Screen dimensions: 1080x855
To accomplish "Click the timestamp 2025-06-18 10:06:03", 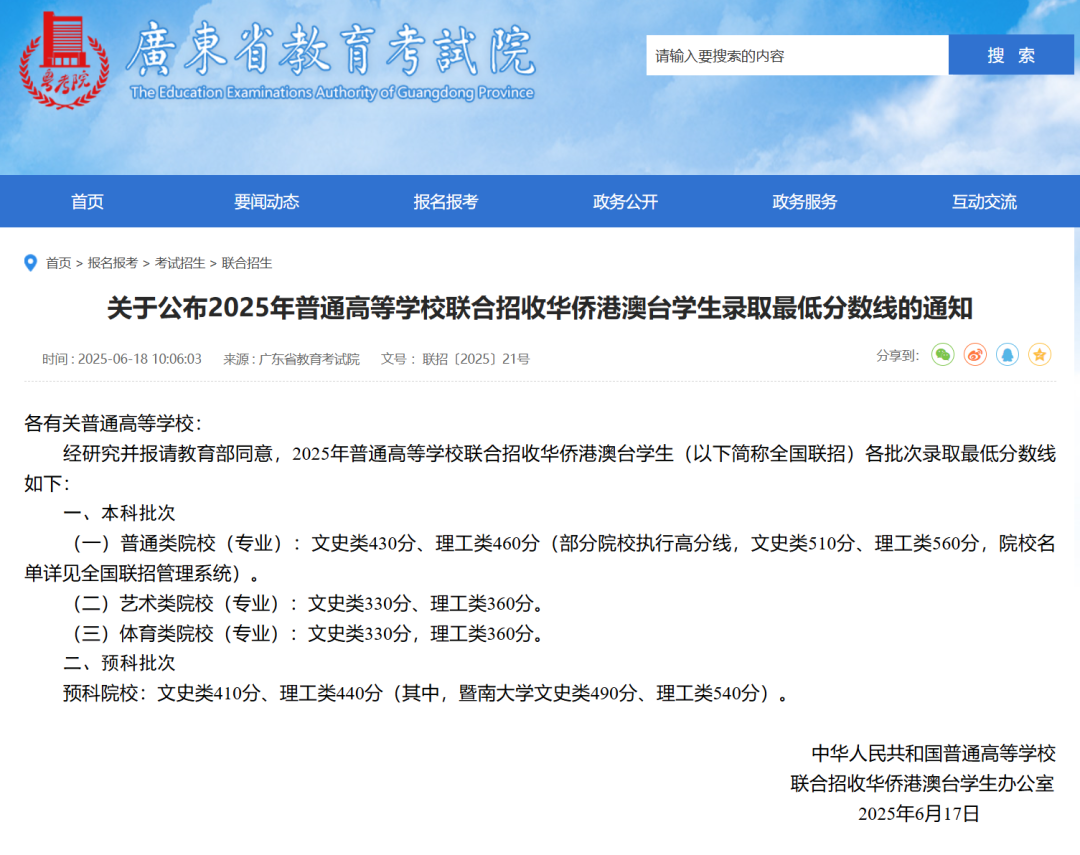I will click(x=139, y=359).
